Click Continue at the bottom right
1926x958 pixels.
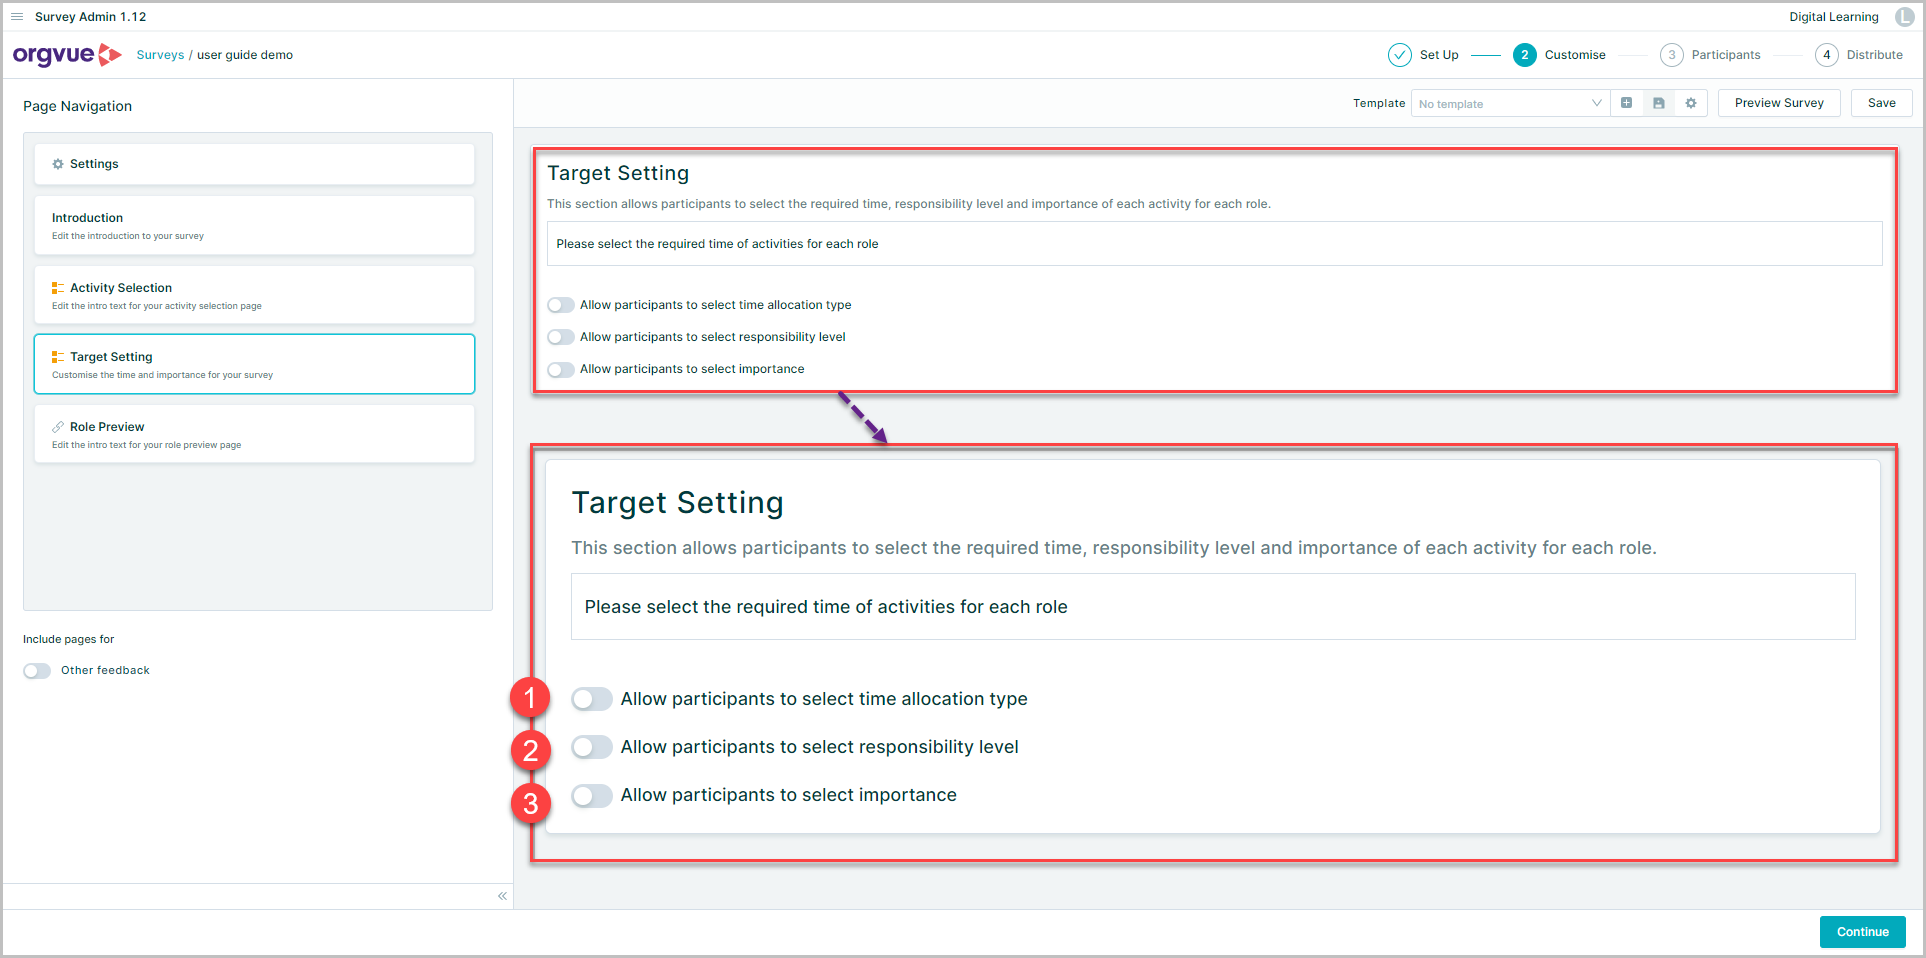point(1861,931)
